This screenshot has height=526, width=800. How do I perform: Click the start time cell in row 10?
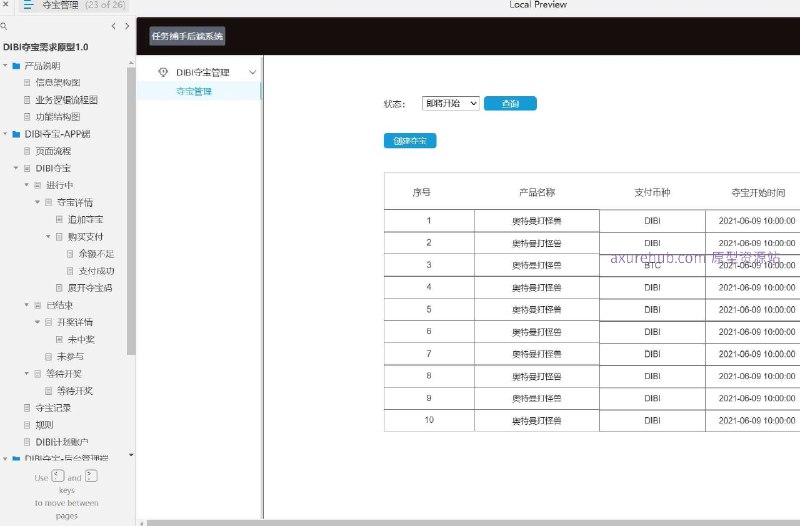(x=757, y=420)
